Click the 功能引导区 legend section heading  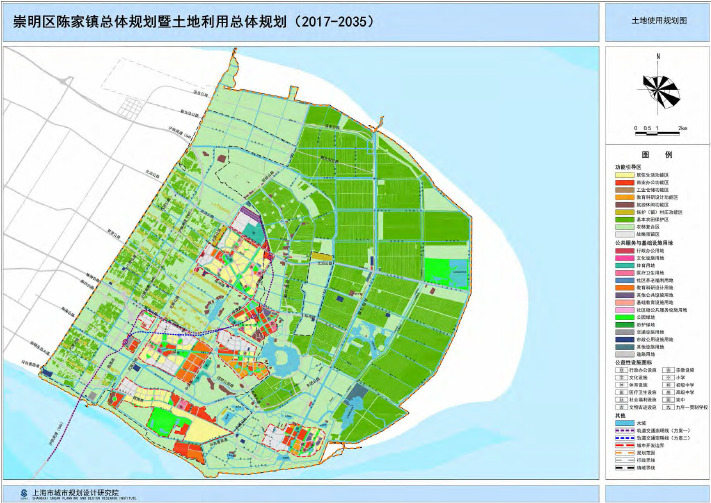pyautogui.click(x=628, y=167)
